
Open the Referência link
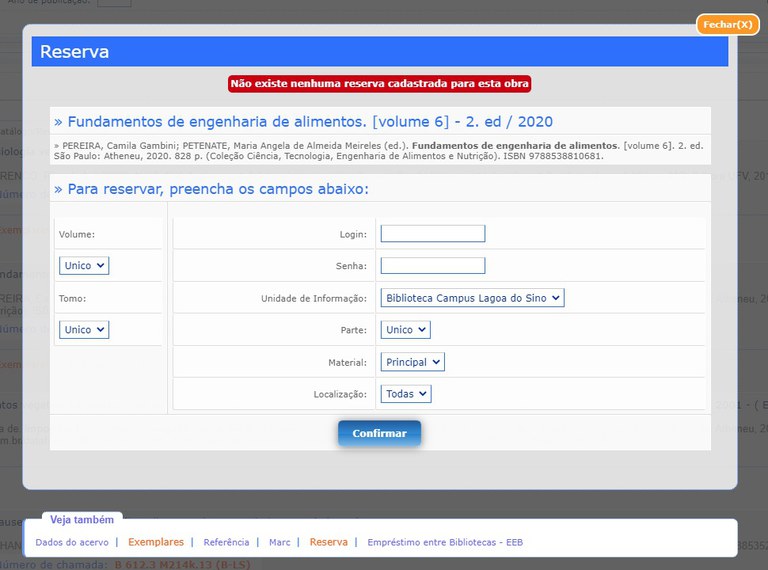click(226, 542)
